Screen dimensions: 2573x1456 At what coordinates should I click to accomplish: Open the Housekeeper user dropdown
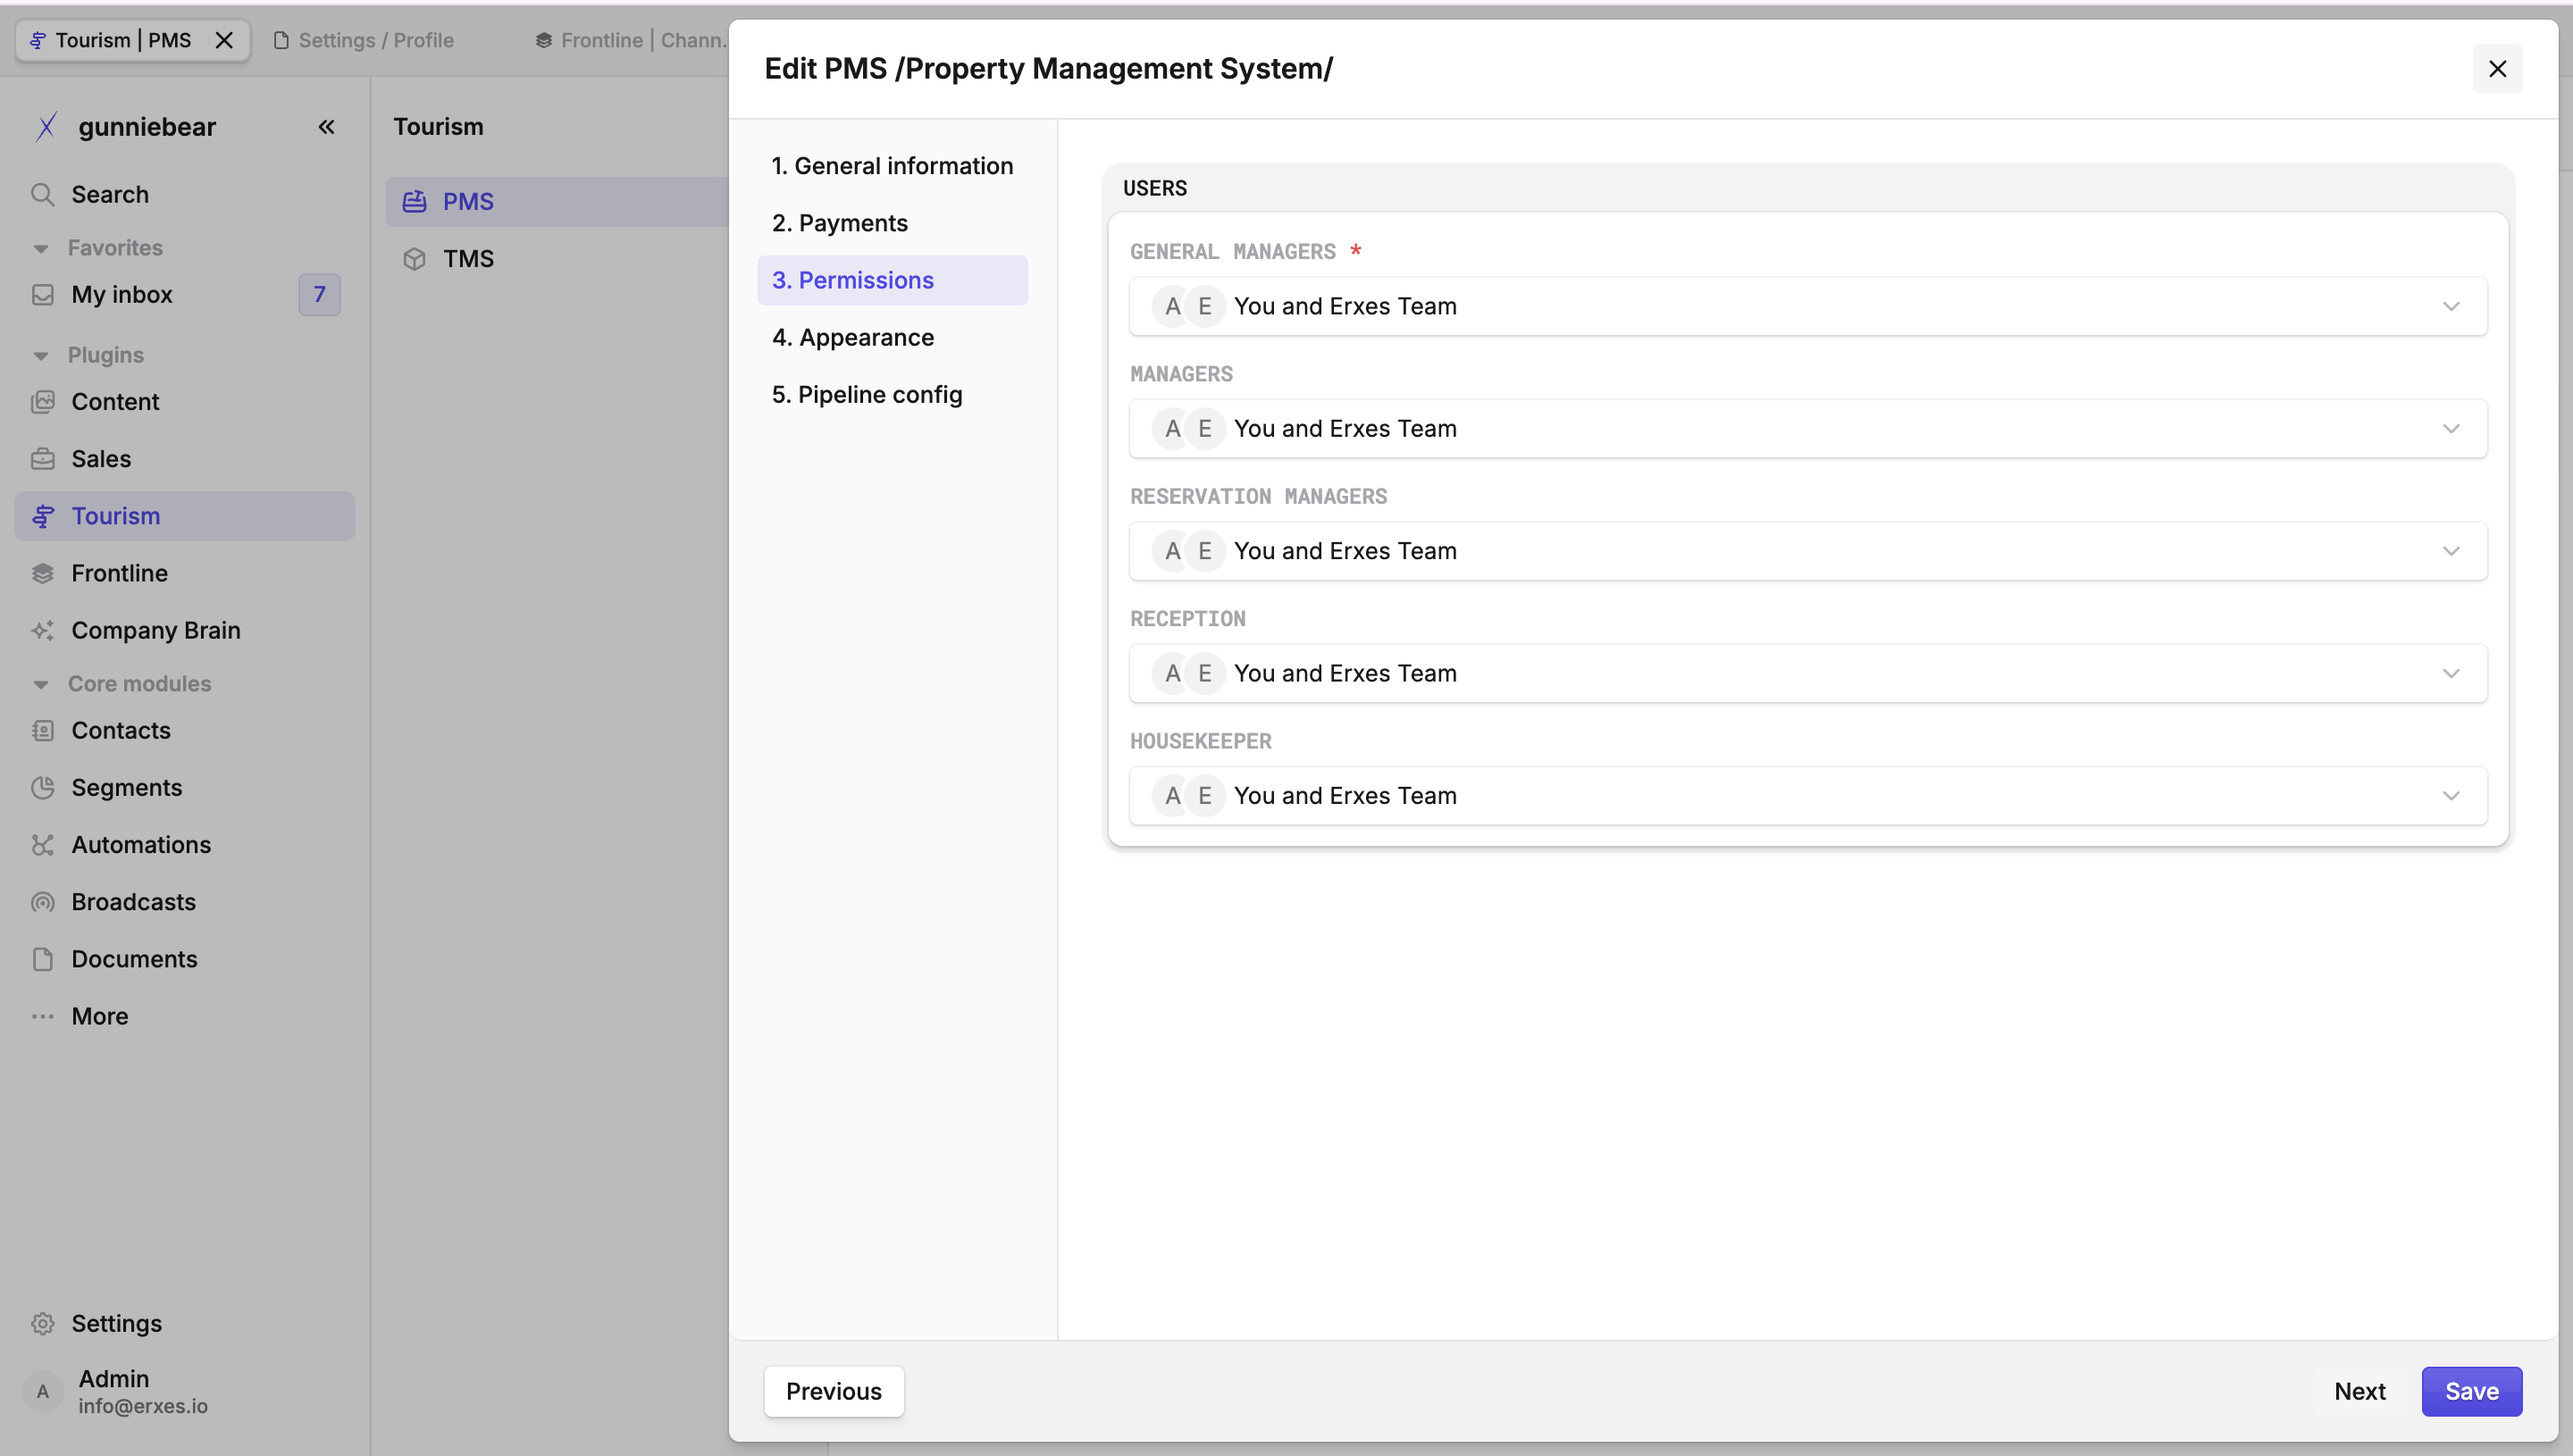1808,795
